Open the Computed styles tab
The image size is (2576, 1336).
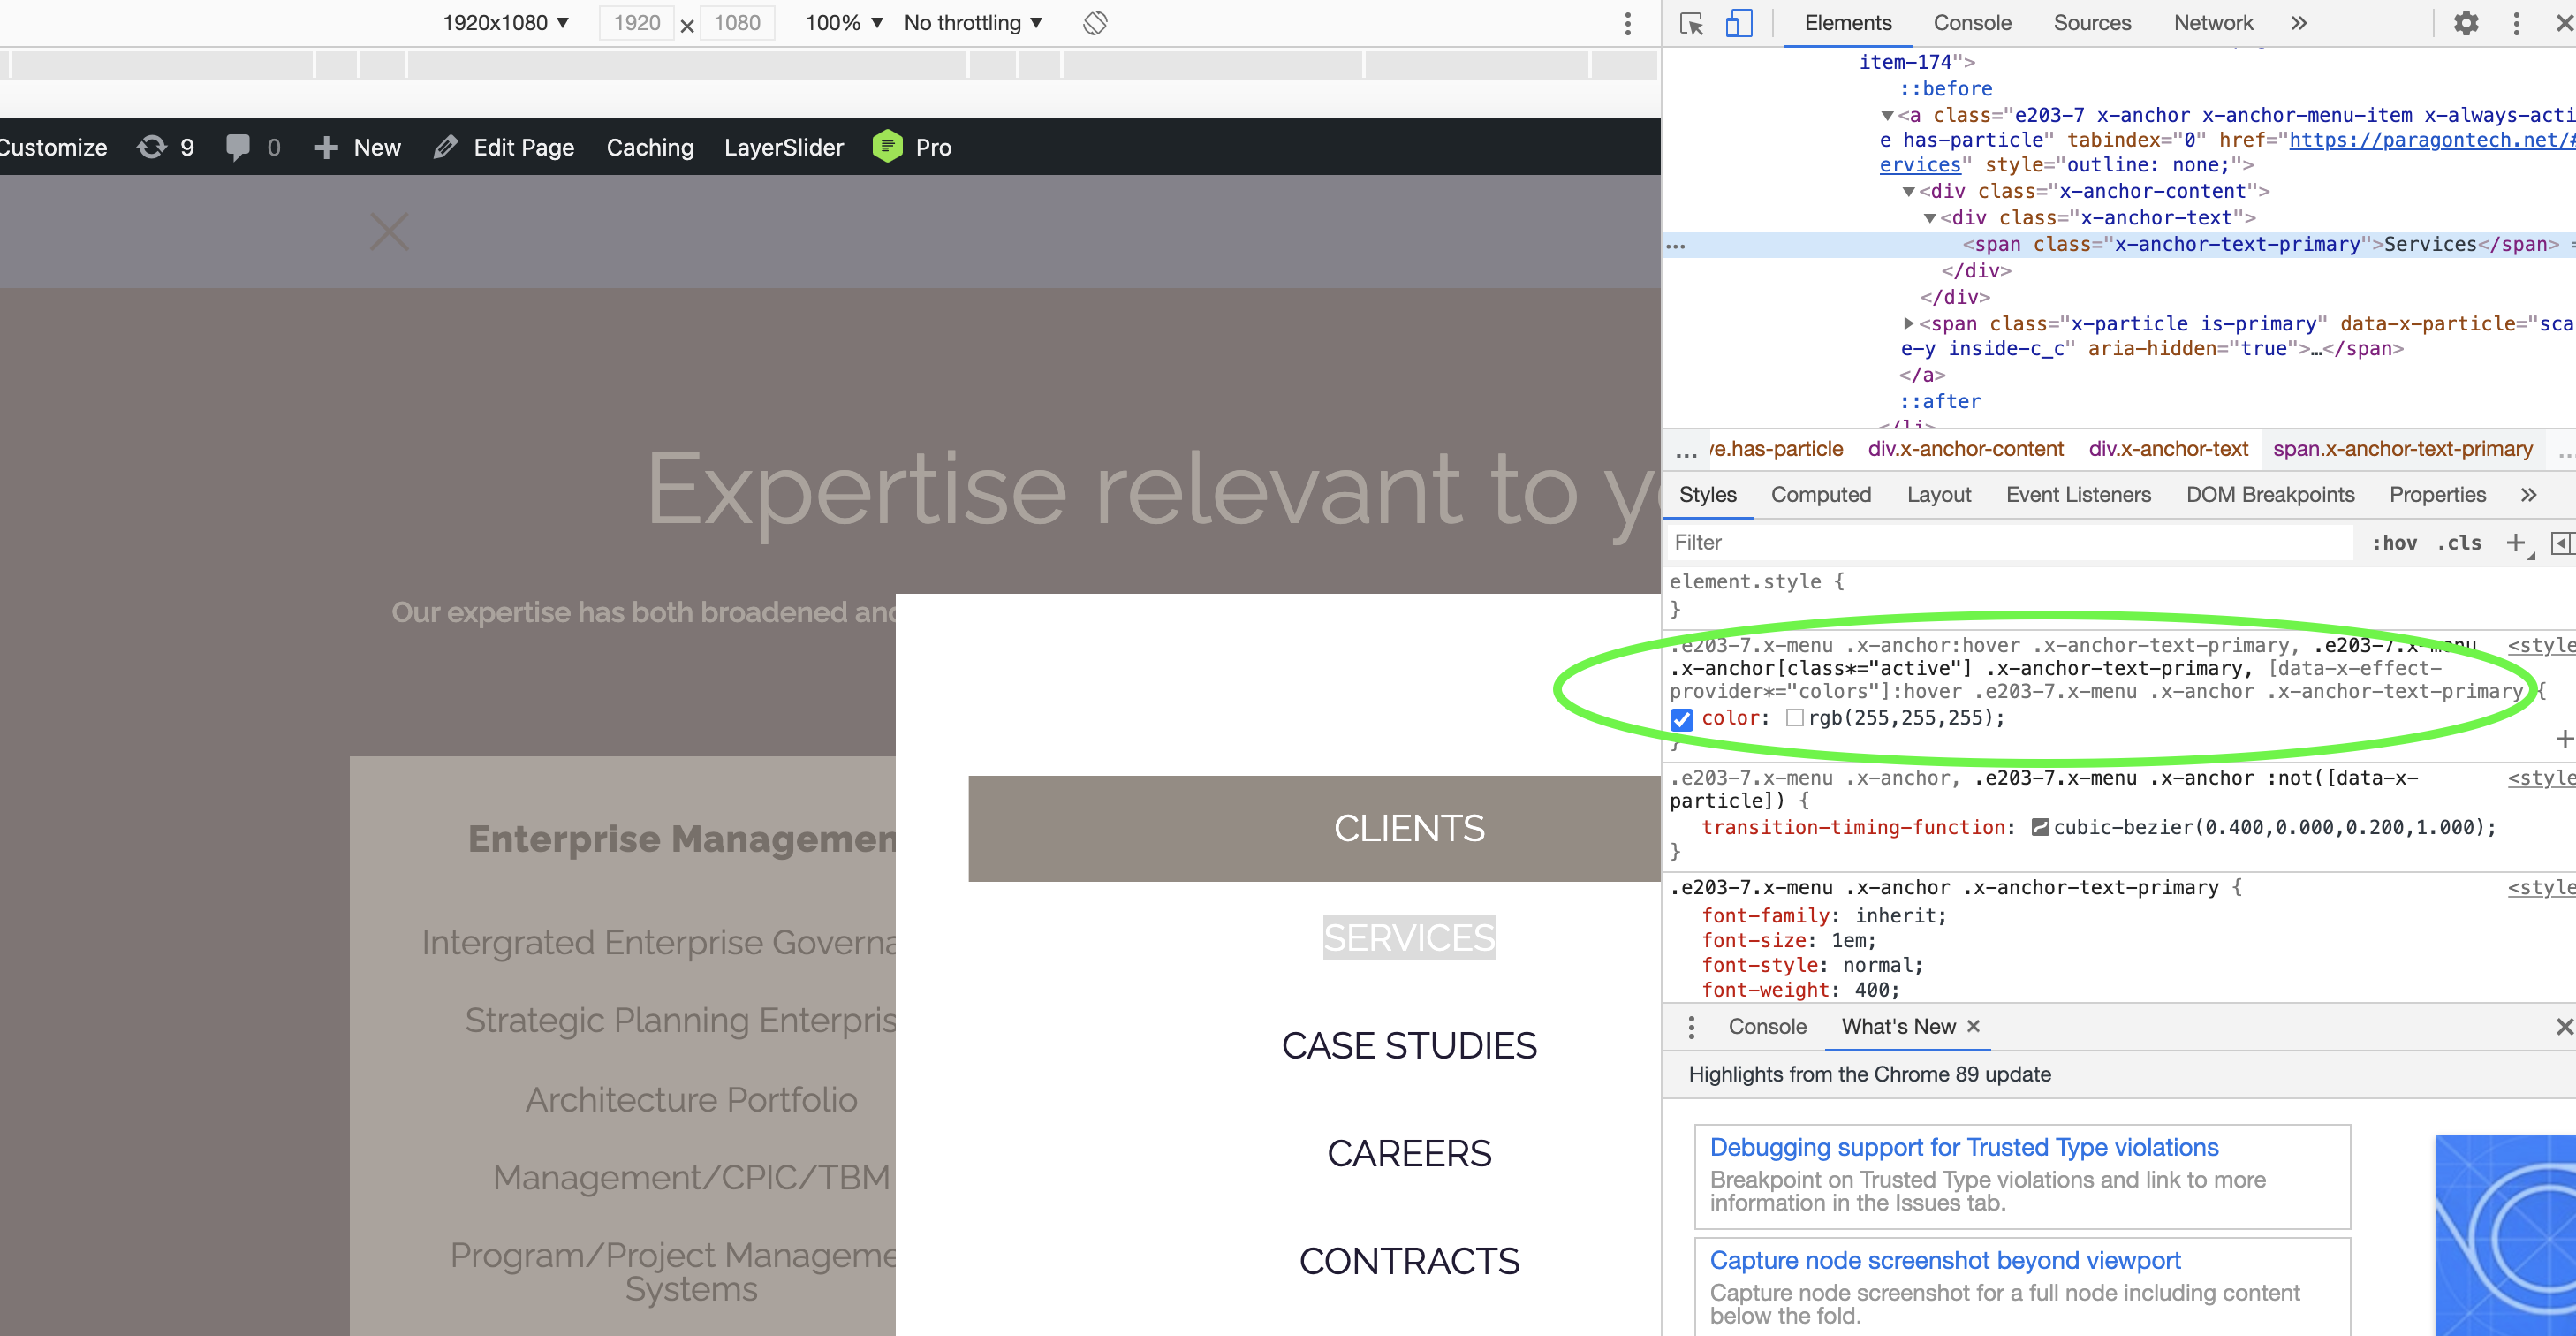pos(1821,495)
